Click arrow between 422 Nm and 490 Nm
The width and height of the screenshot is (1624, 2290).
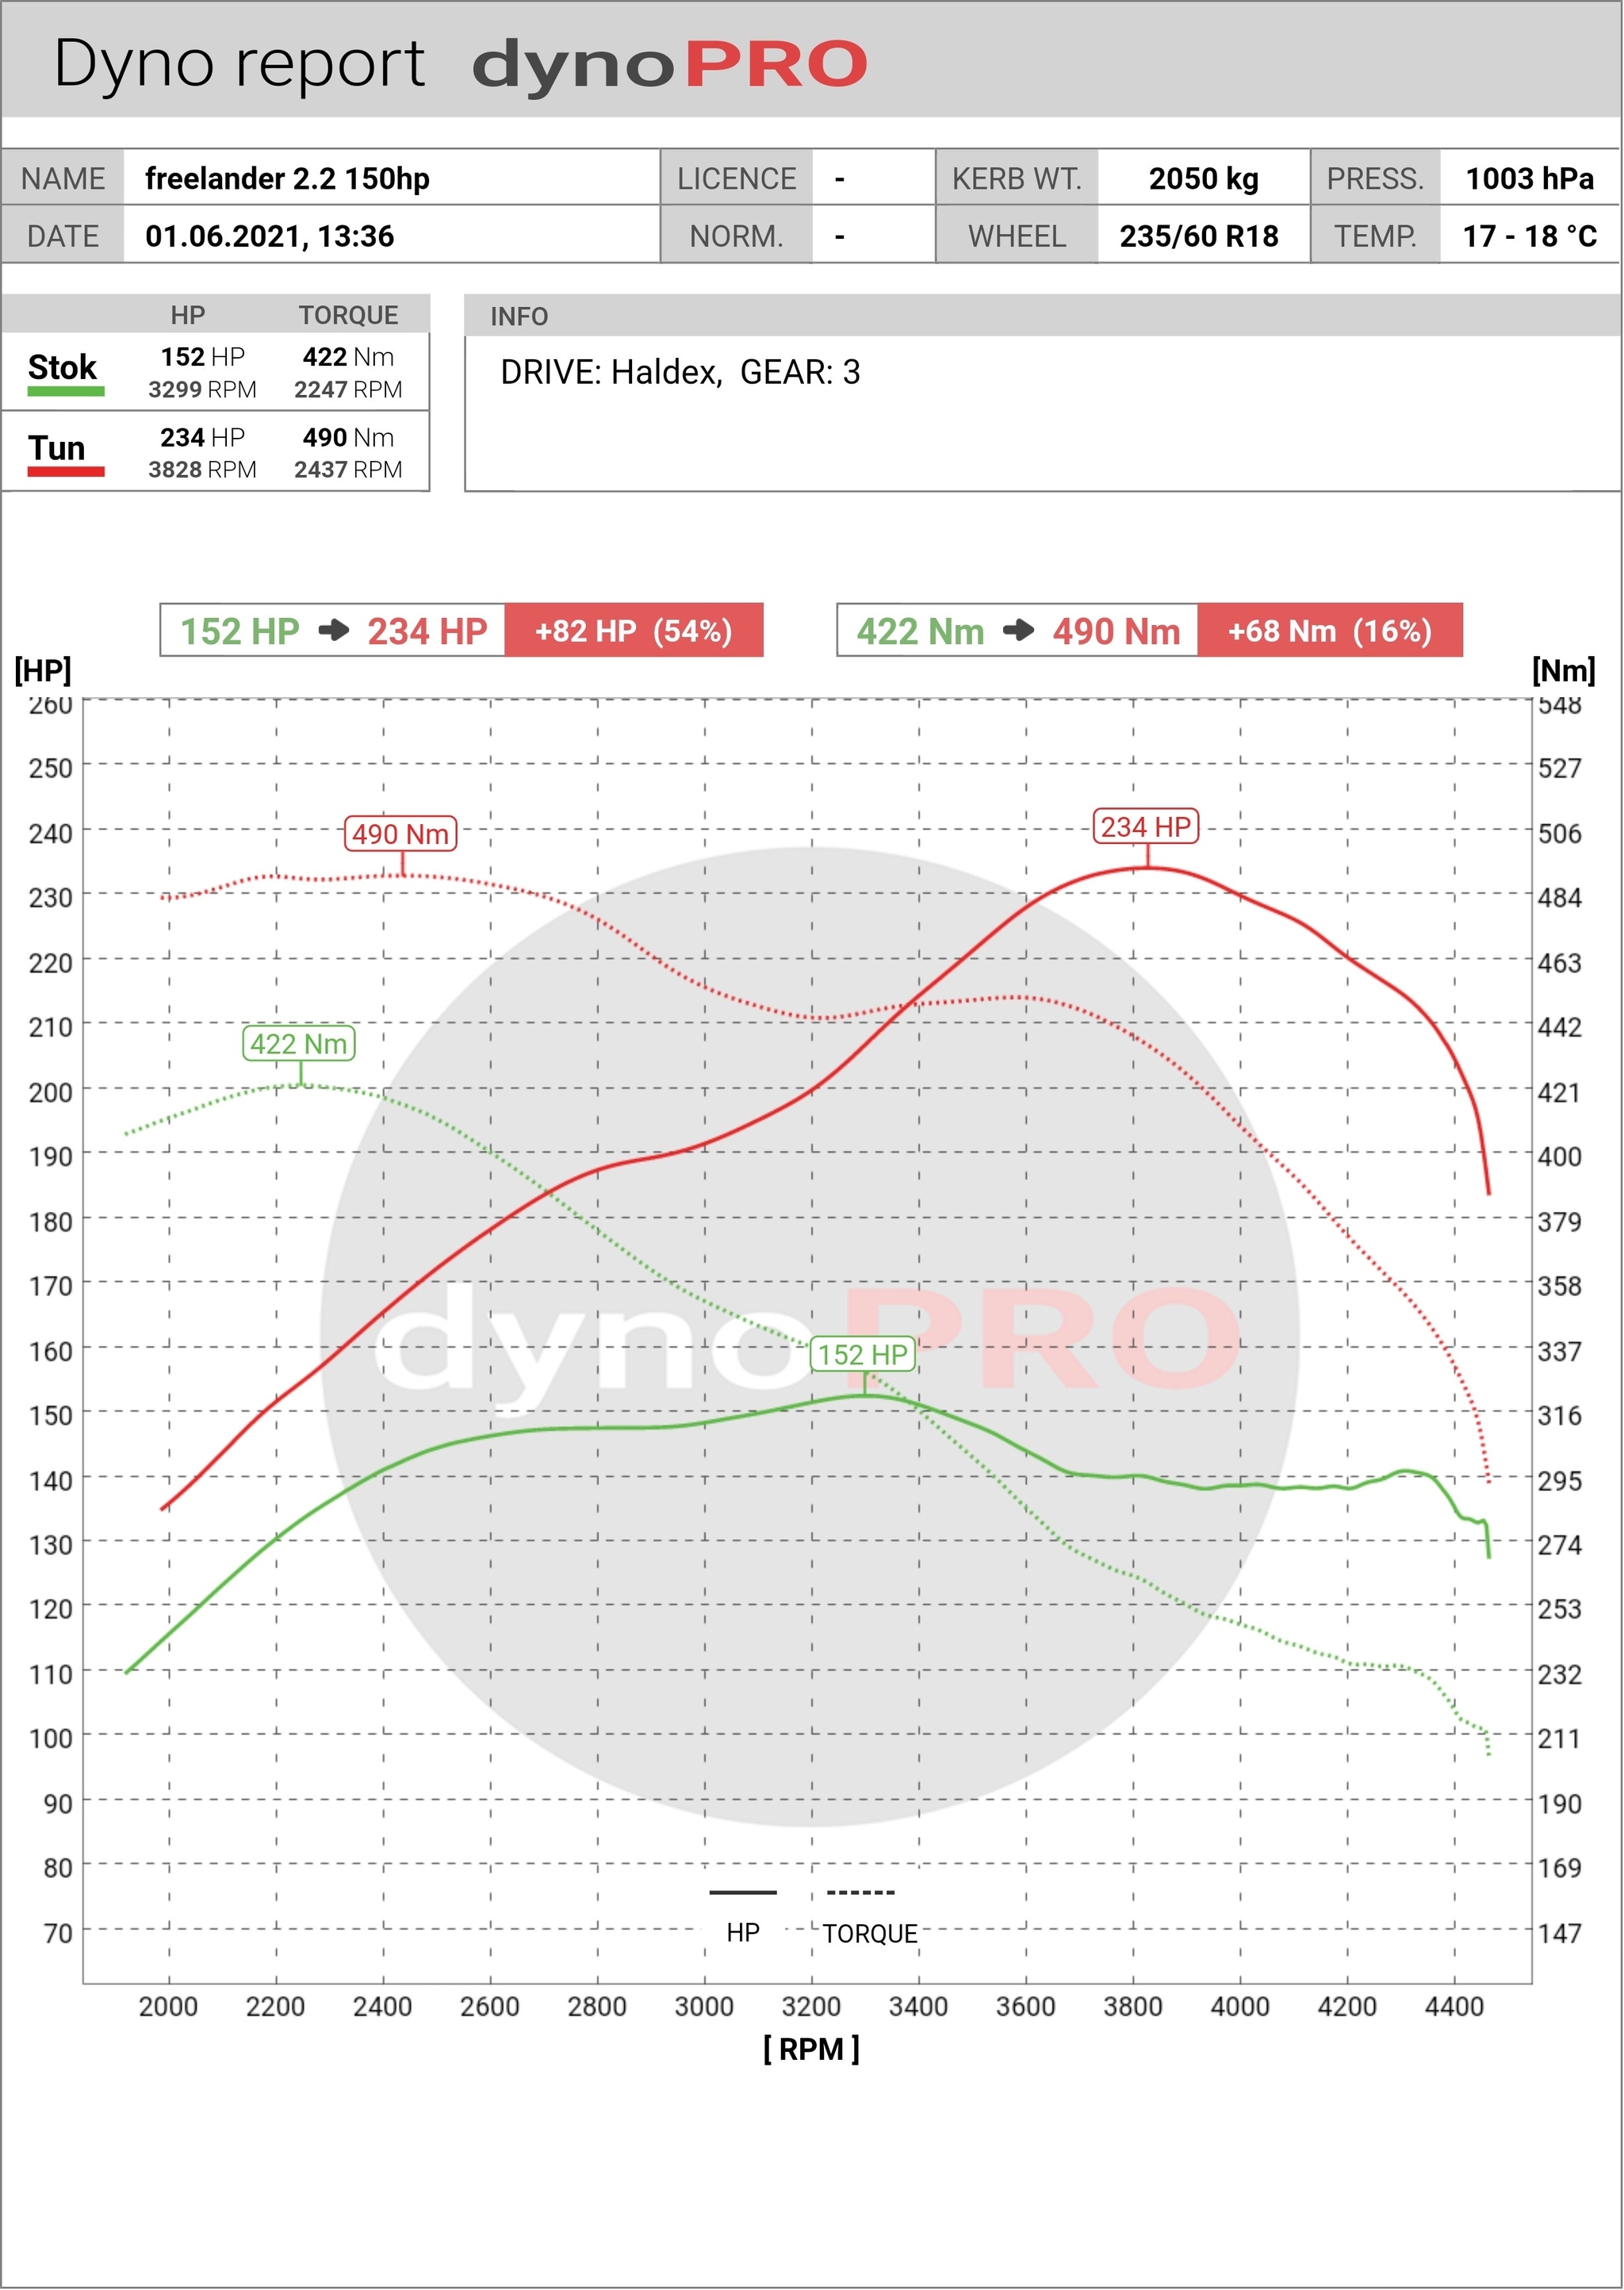tap(1018, 630)
